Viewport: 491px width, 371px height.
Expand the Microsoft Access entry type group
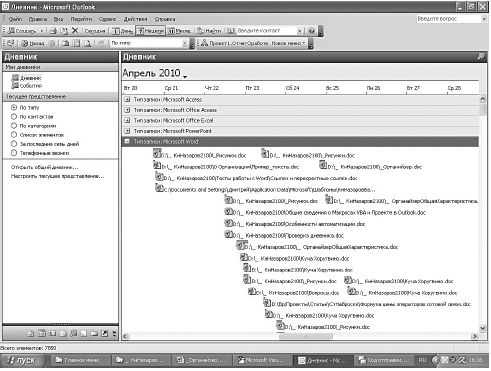(x=127, y=99)
